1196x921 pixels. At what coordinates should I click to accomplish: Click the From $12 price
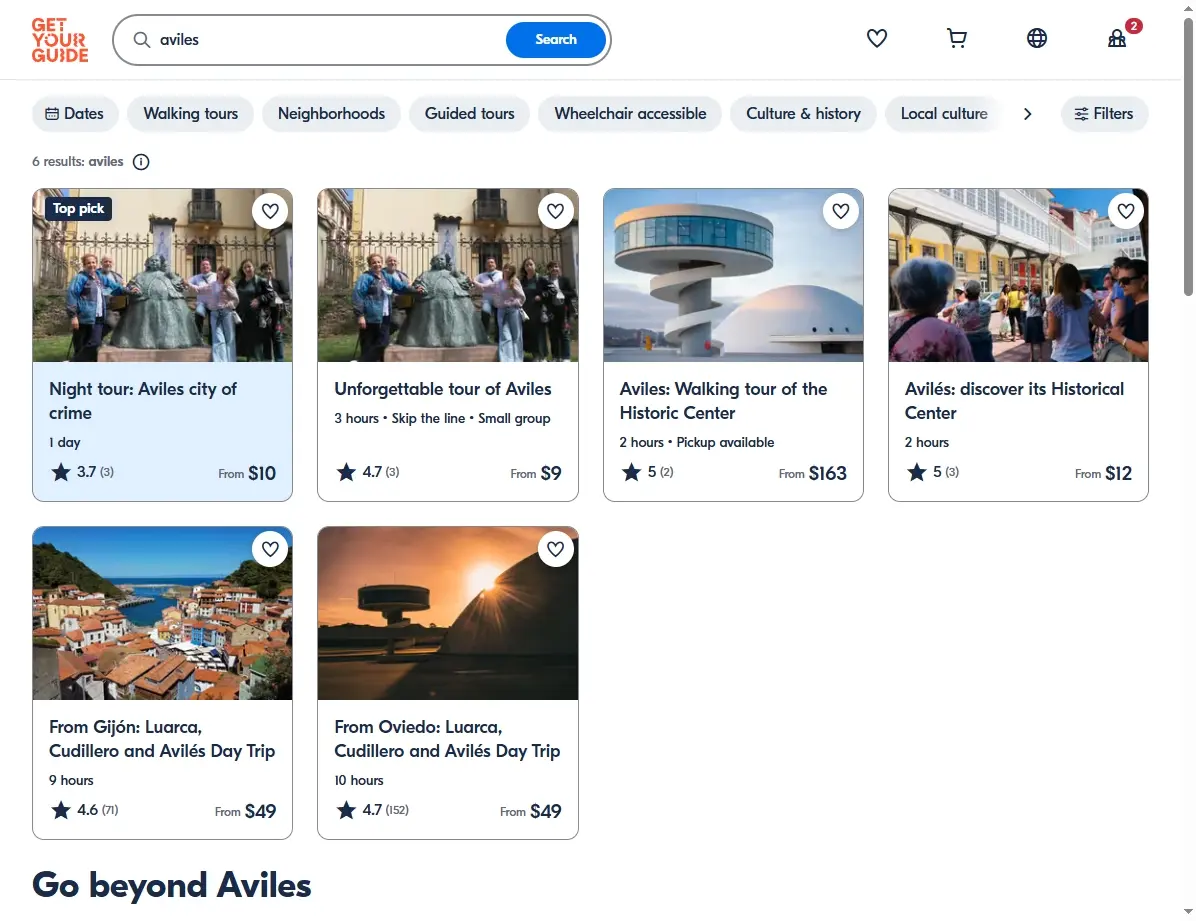1103,473
